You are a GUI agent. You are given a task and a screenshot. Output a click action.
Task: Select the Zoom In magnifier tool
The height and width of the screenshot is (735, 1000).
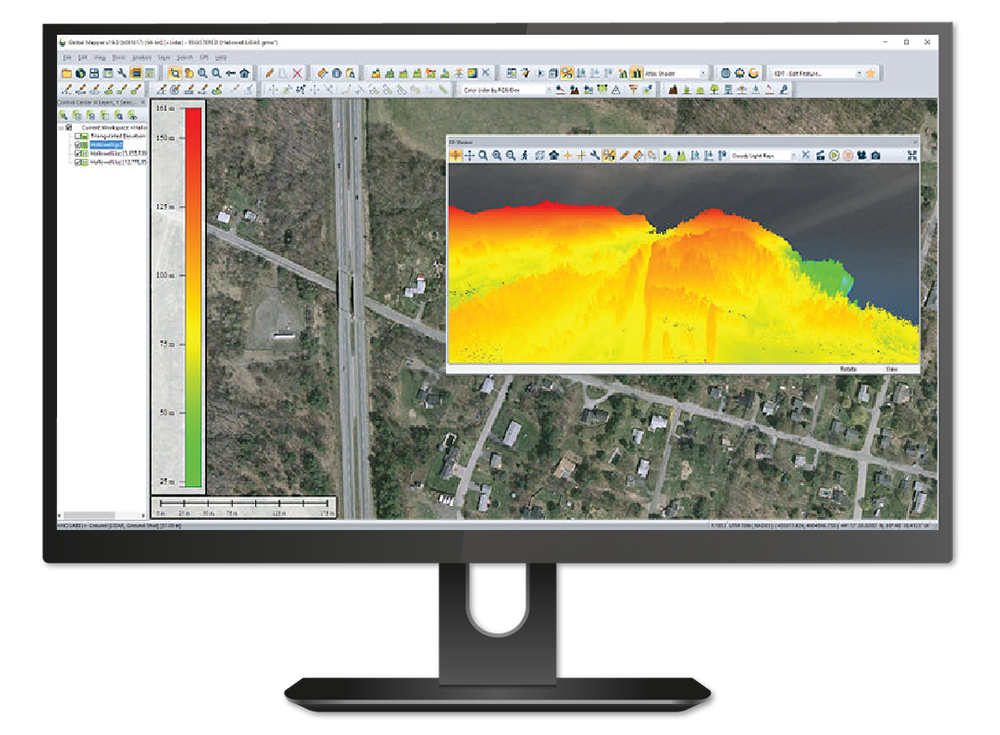202,72
